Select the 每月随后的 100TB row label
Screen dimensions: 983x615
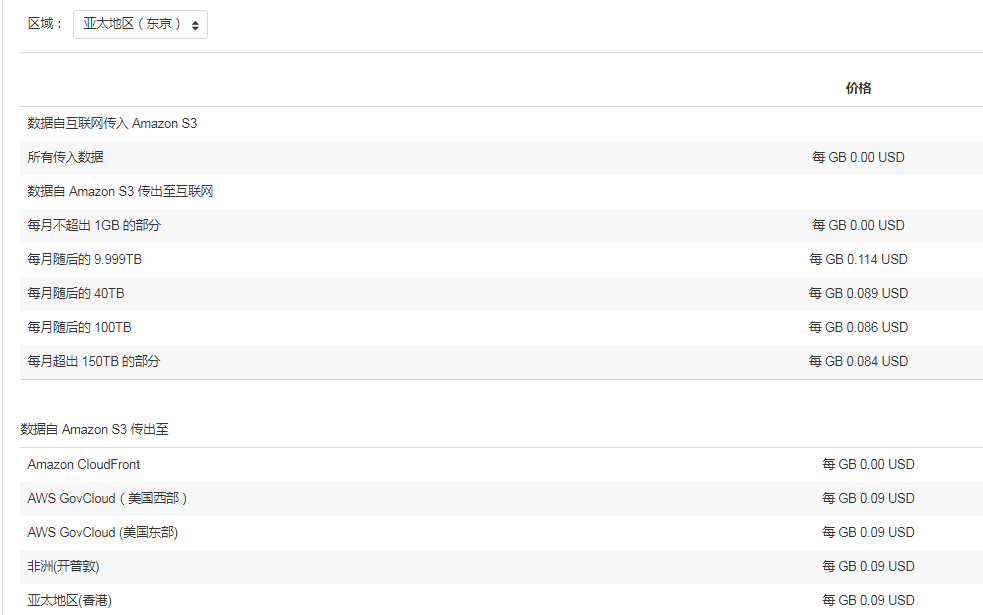pos(79,327)
